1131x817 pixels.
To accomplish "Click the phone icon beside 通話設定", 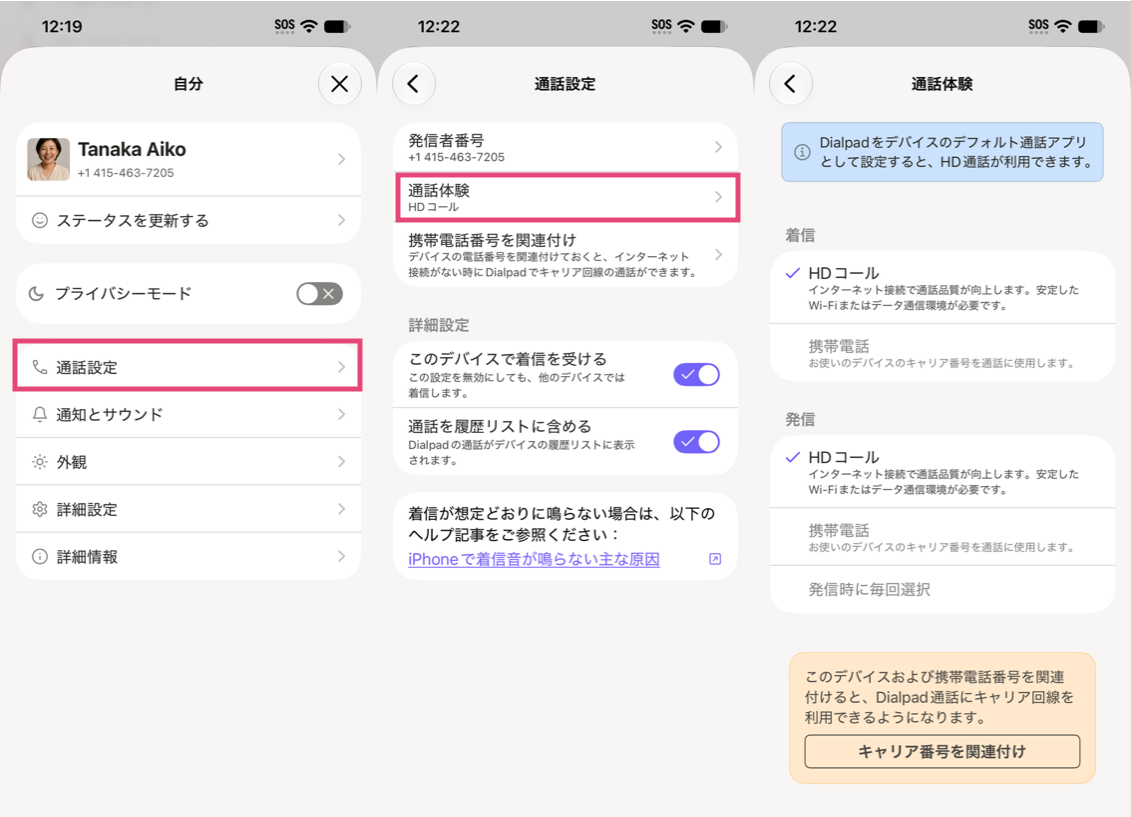I will (x=40, y=367).
